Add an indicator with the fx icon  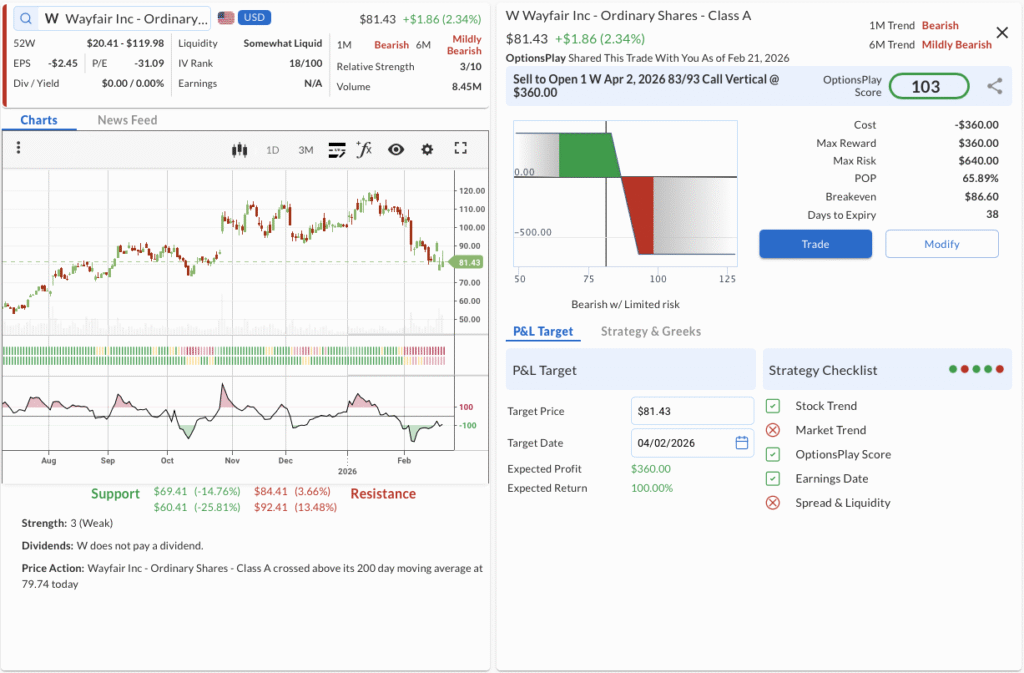point(364,150)
